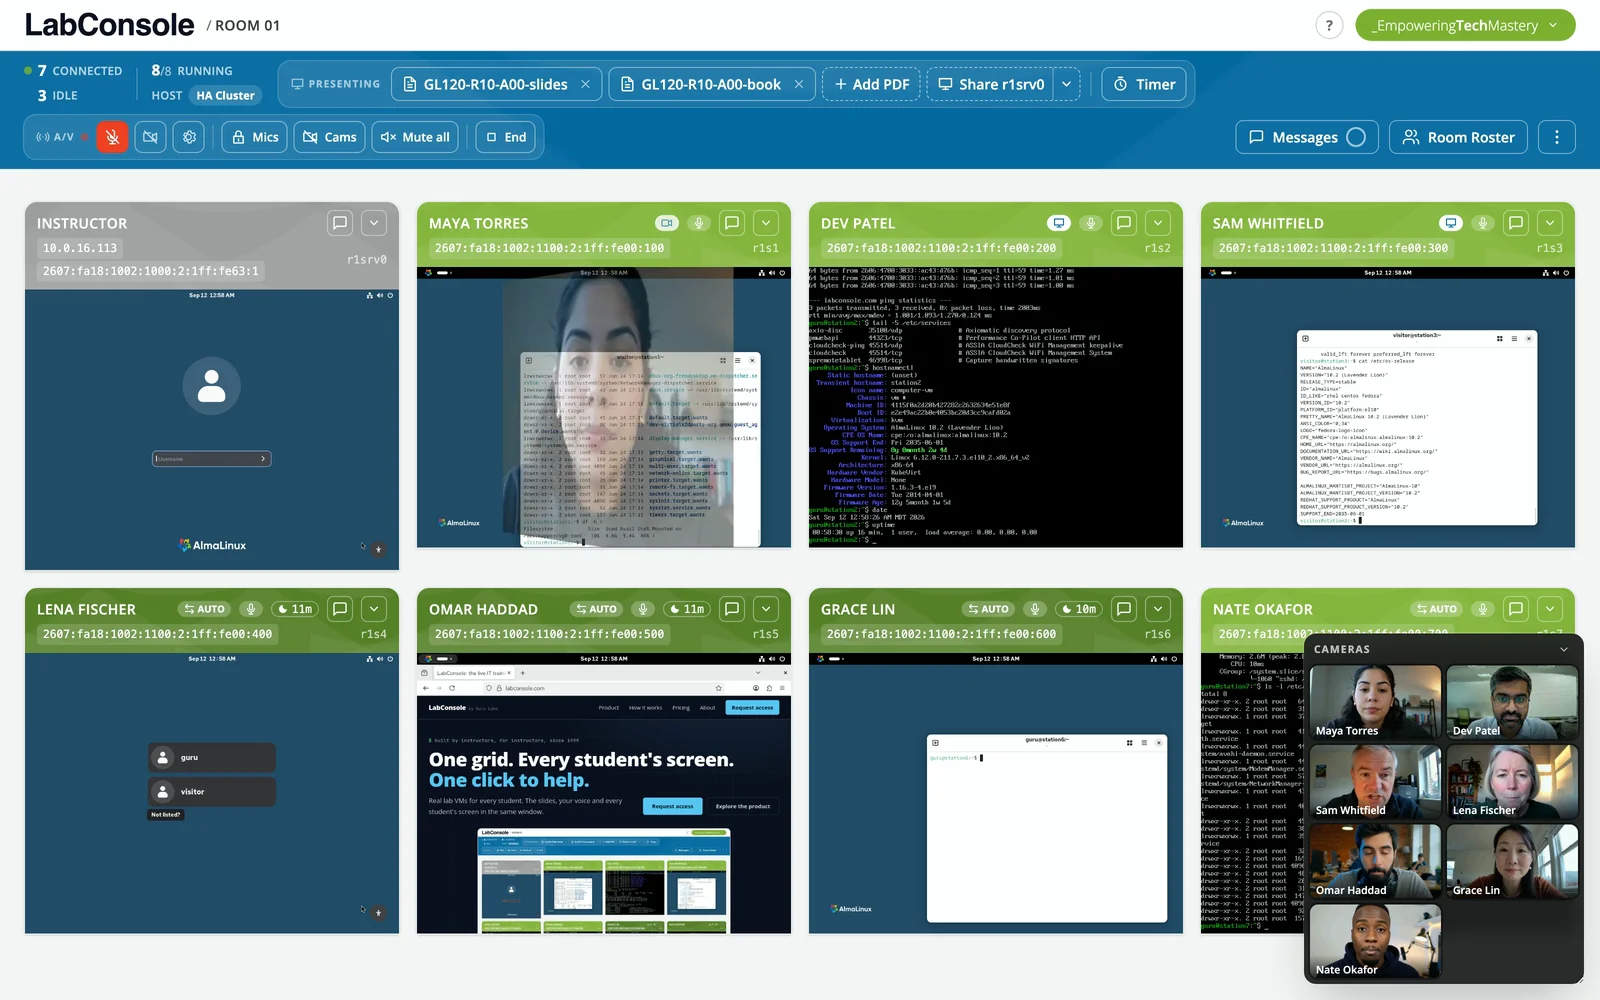Image resolution: width=1600 pixels, height=1000 pixels.
Task: Open chat with Omar Haddad
Action: pos(732,609)
